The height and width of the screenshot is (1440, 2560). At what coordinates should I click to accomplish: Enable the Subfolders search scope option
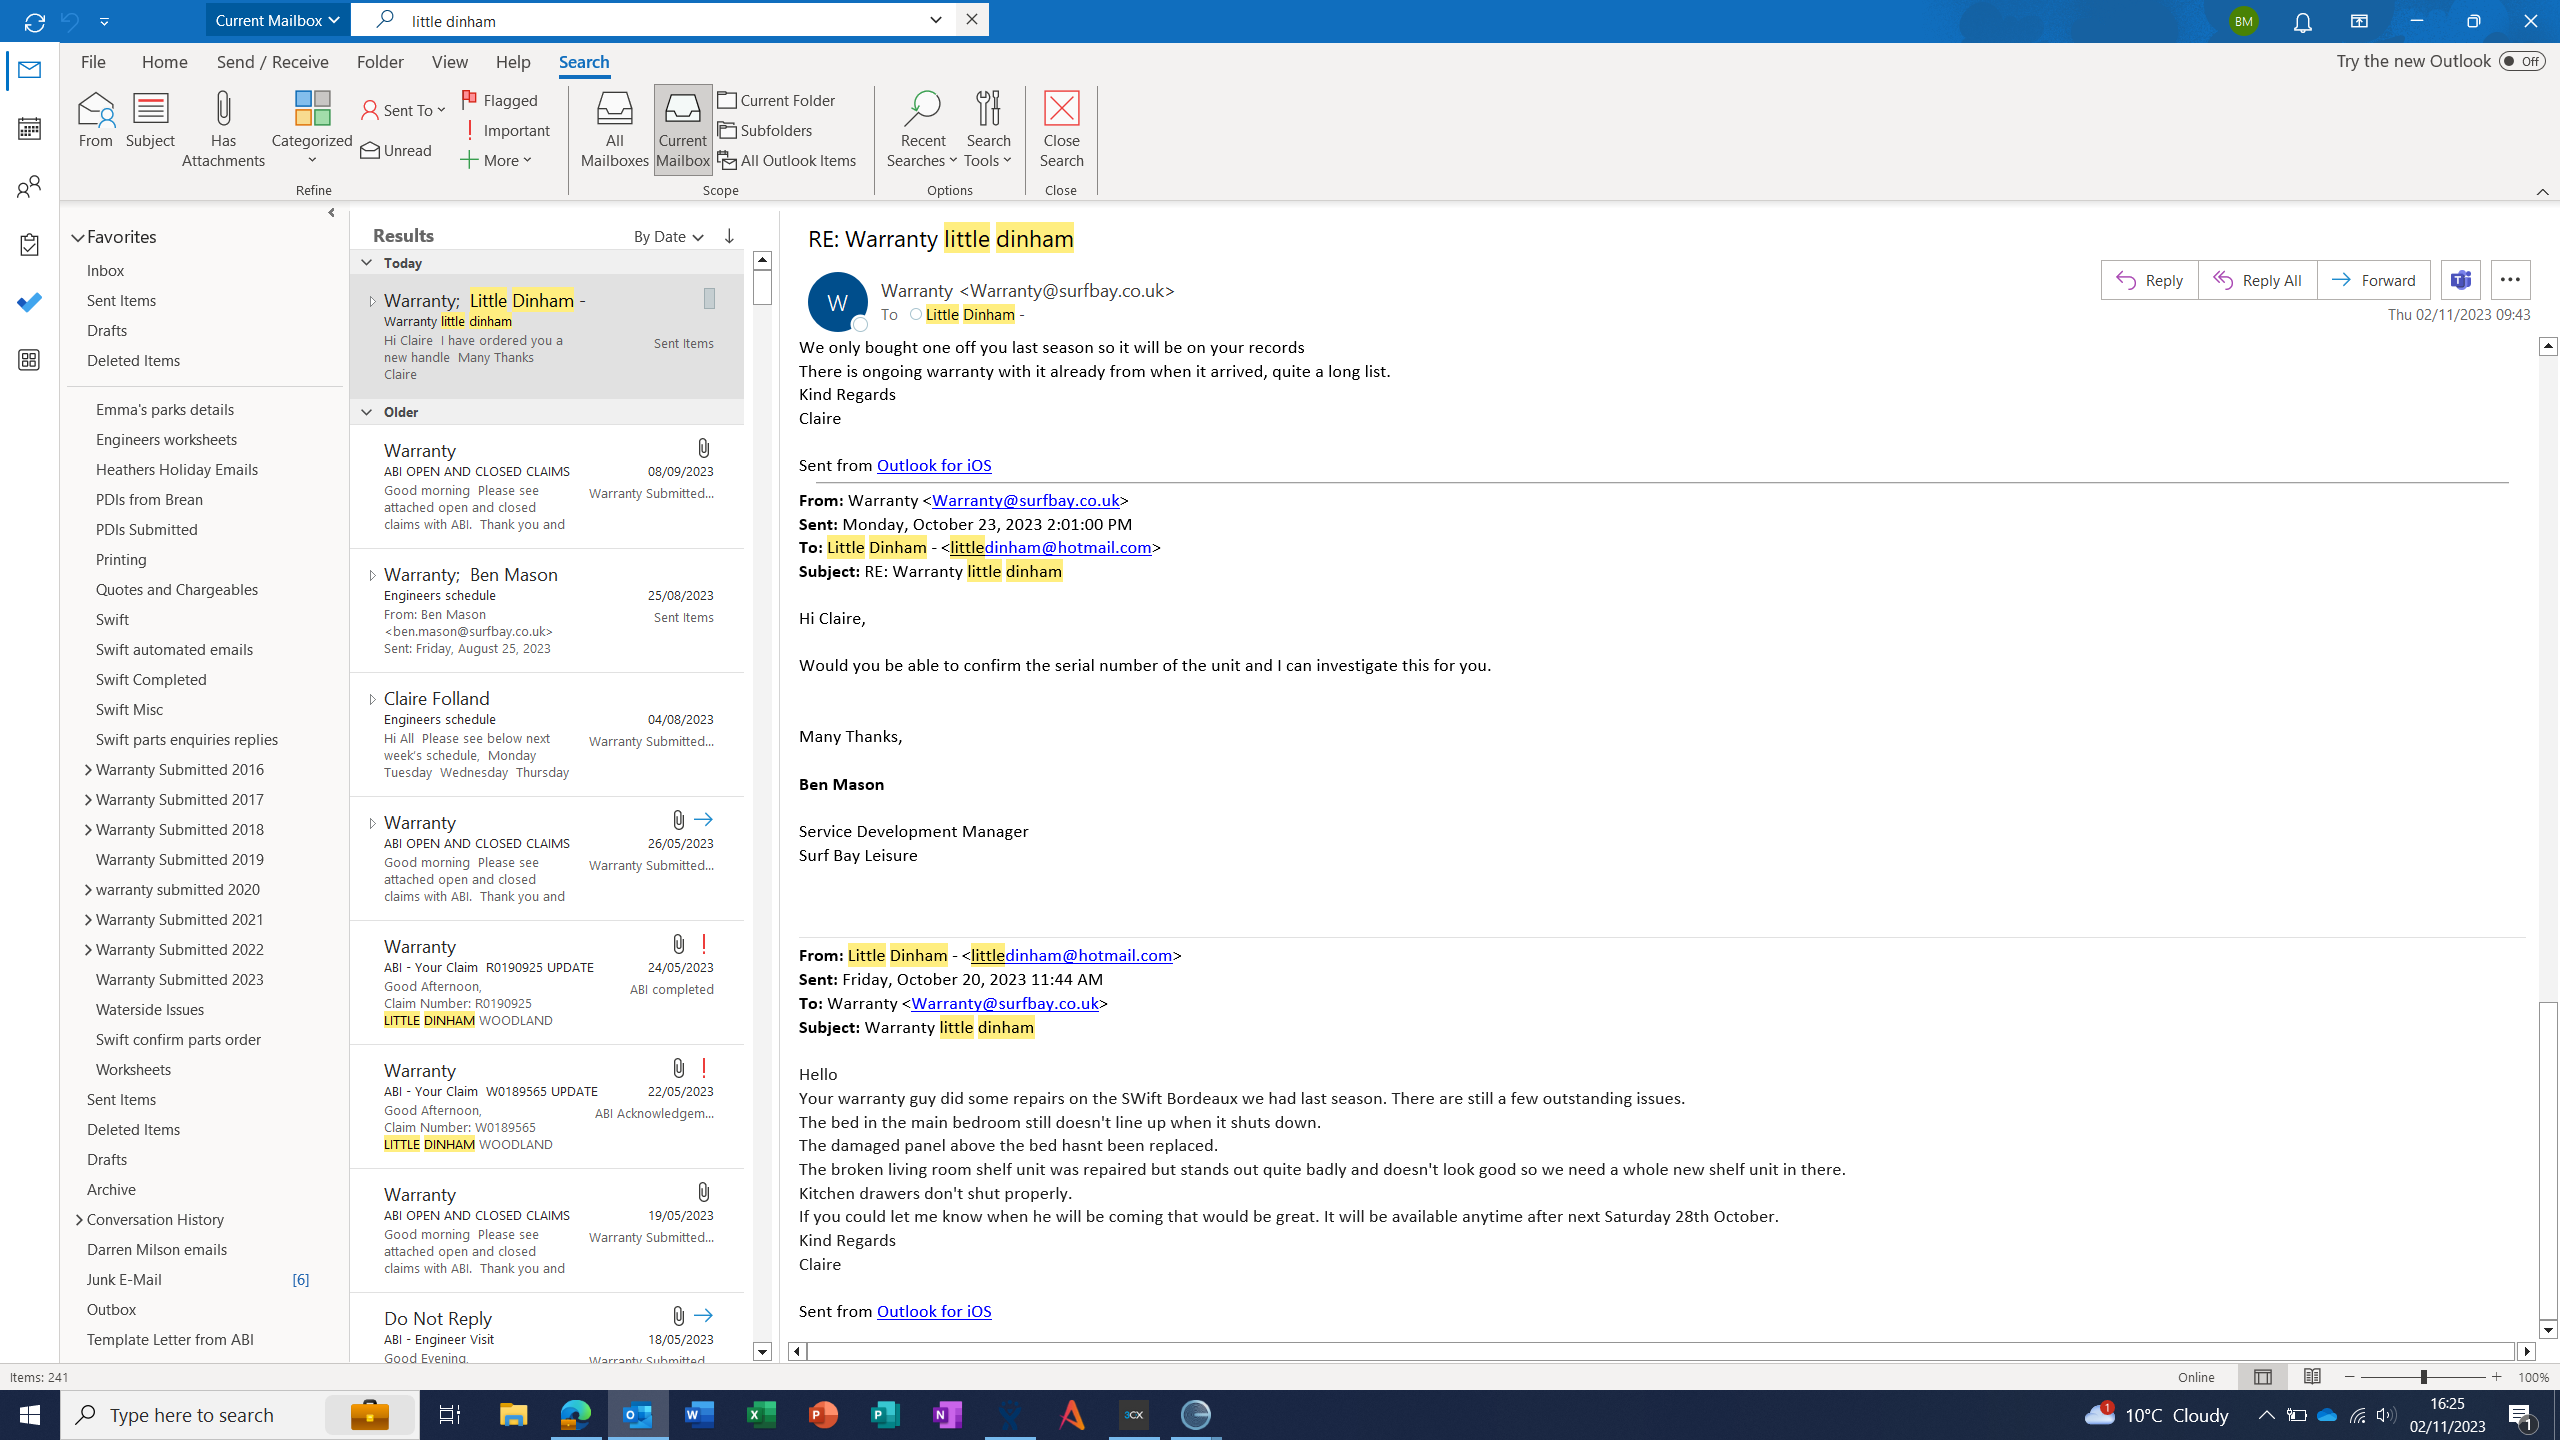[x=765, y=130]
